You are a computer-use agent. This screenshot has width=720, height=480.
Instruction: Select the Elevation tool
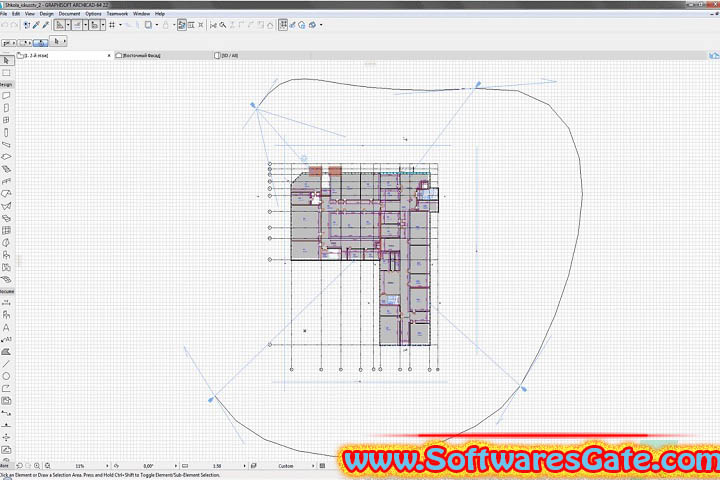pos(6,425)
